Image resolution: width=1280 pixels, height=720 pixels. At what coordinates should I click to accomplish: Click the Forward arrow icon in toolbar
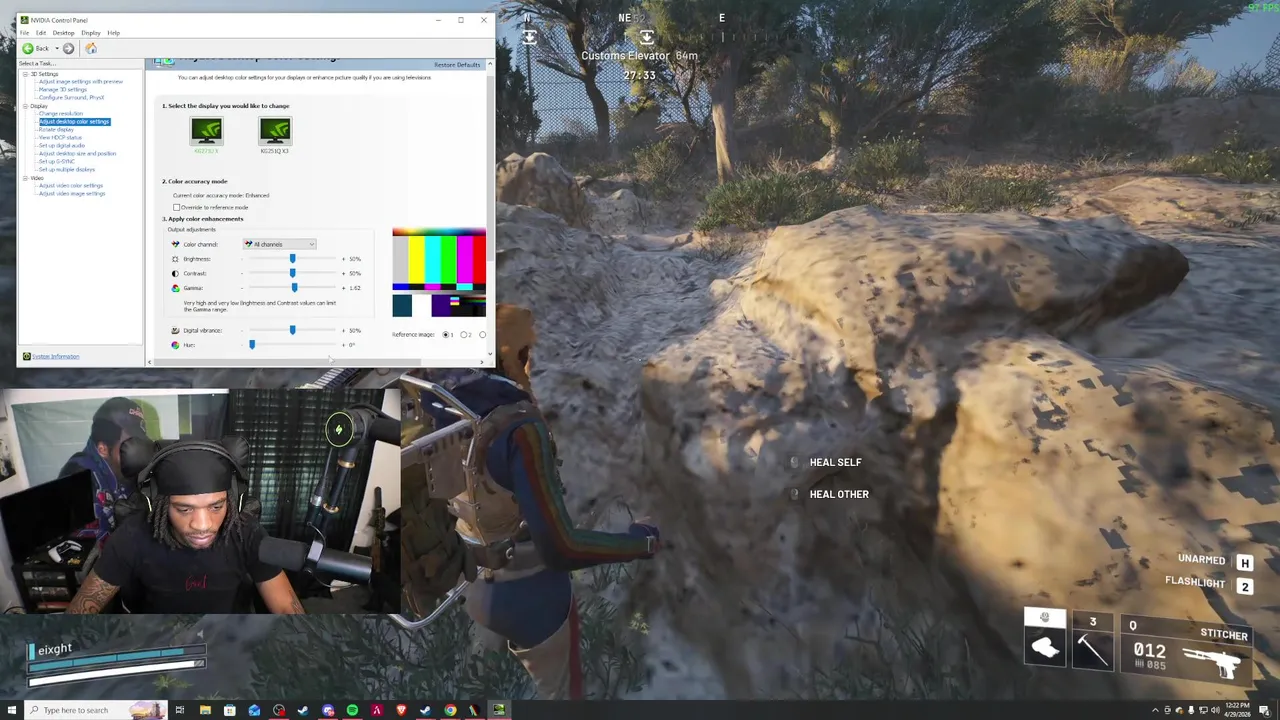click(x=68, y=48)
